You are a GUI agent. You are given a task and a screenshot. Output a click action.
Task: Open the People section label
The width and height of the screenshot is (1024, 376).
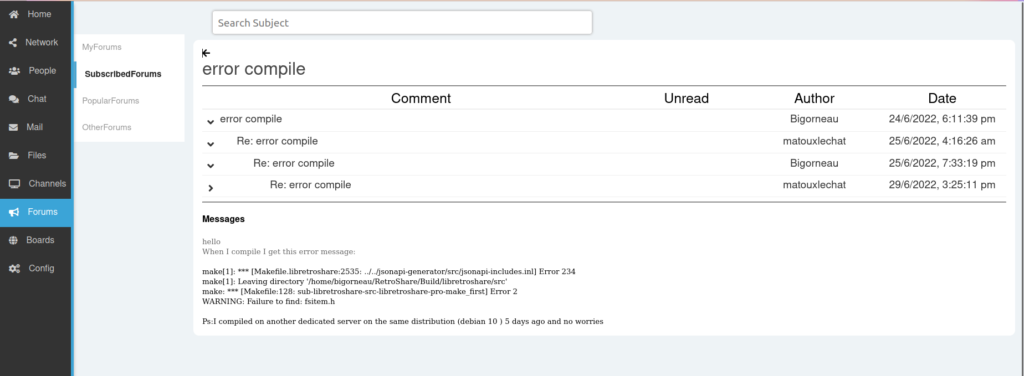coord(42,70)
